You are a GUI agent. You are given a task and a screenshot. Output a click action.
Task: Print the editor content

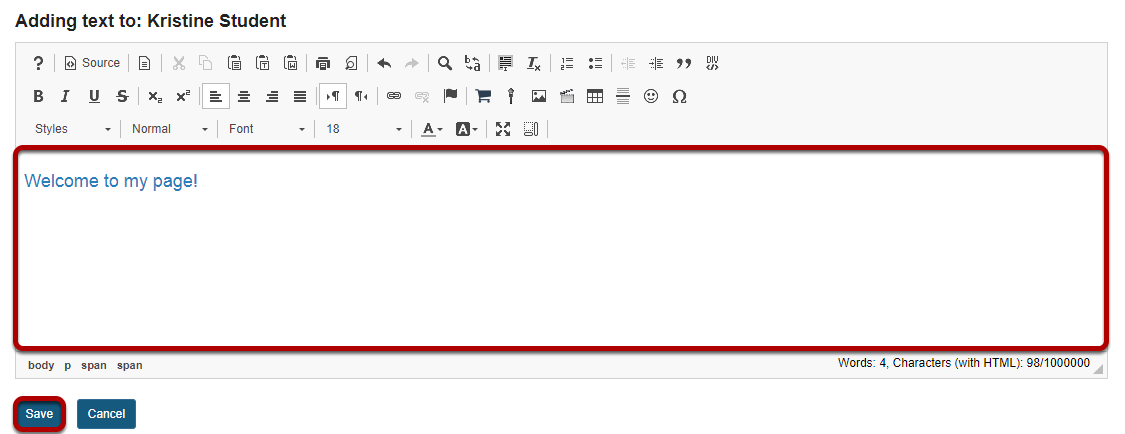324,63
